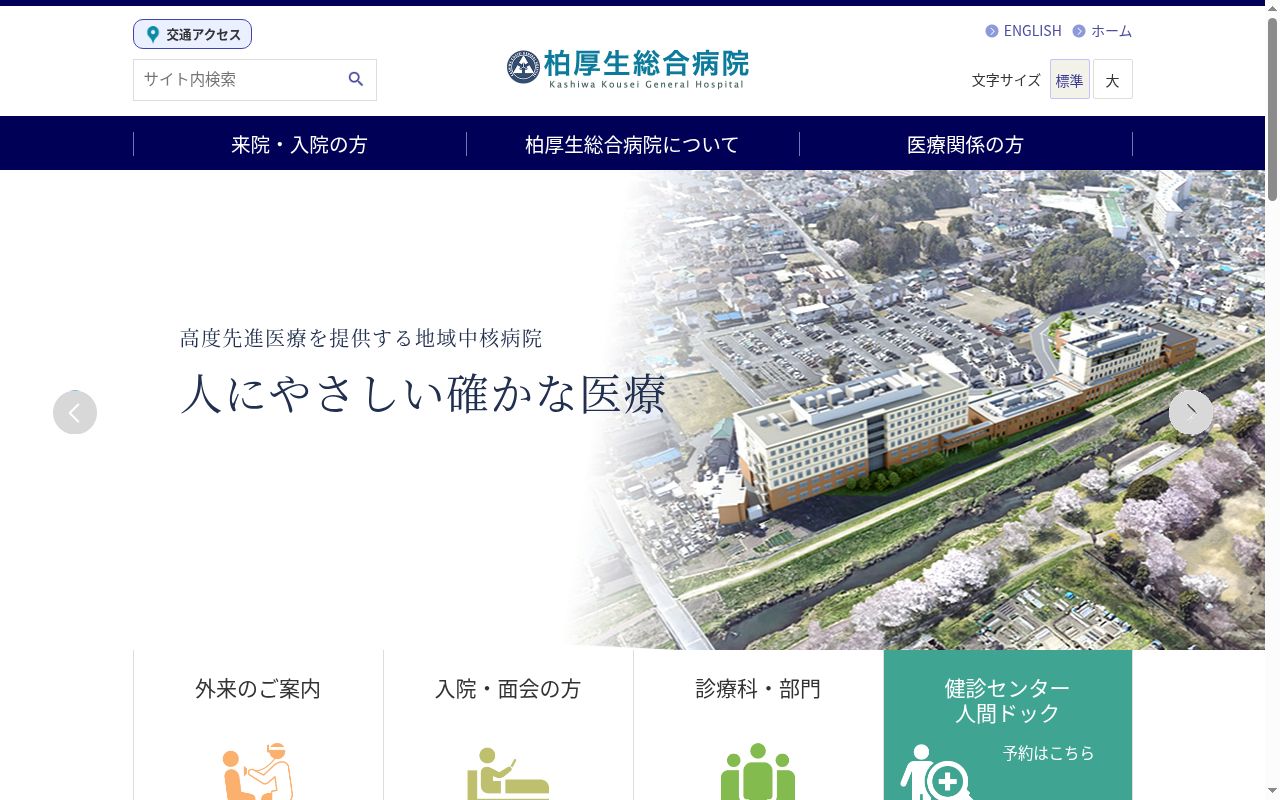
Task: Click the doctor examining patient icon
Action: click(258, 771)
